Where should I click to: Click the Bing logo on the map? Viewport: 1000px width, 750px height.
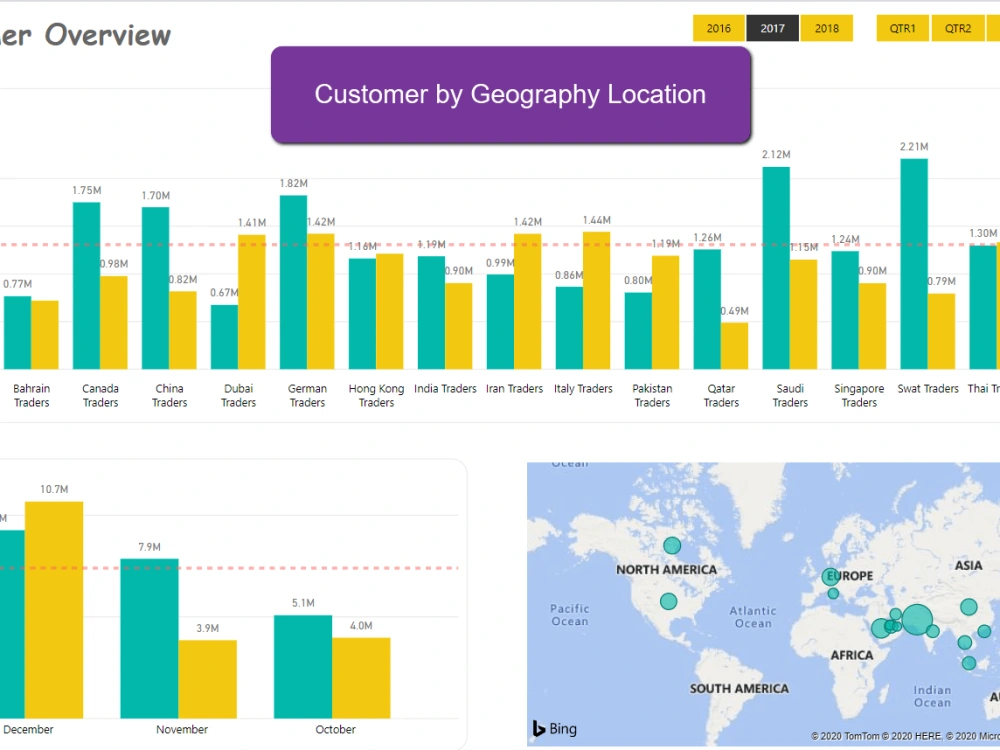(552, 729)
